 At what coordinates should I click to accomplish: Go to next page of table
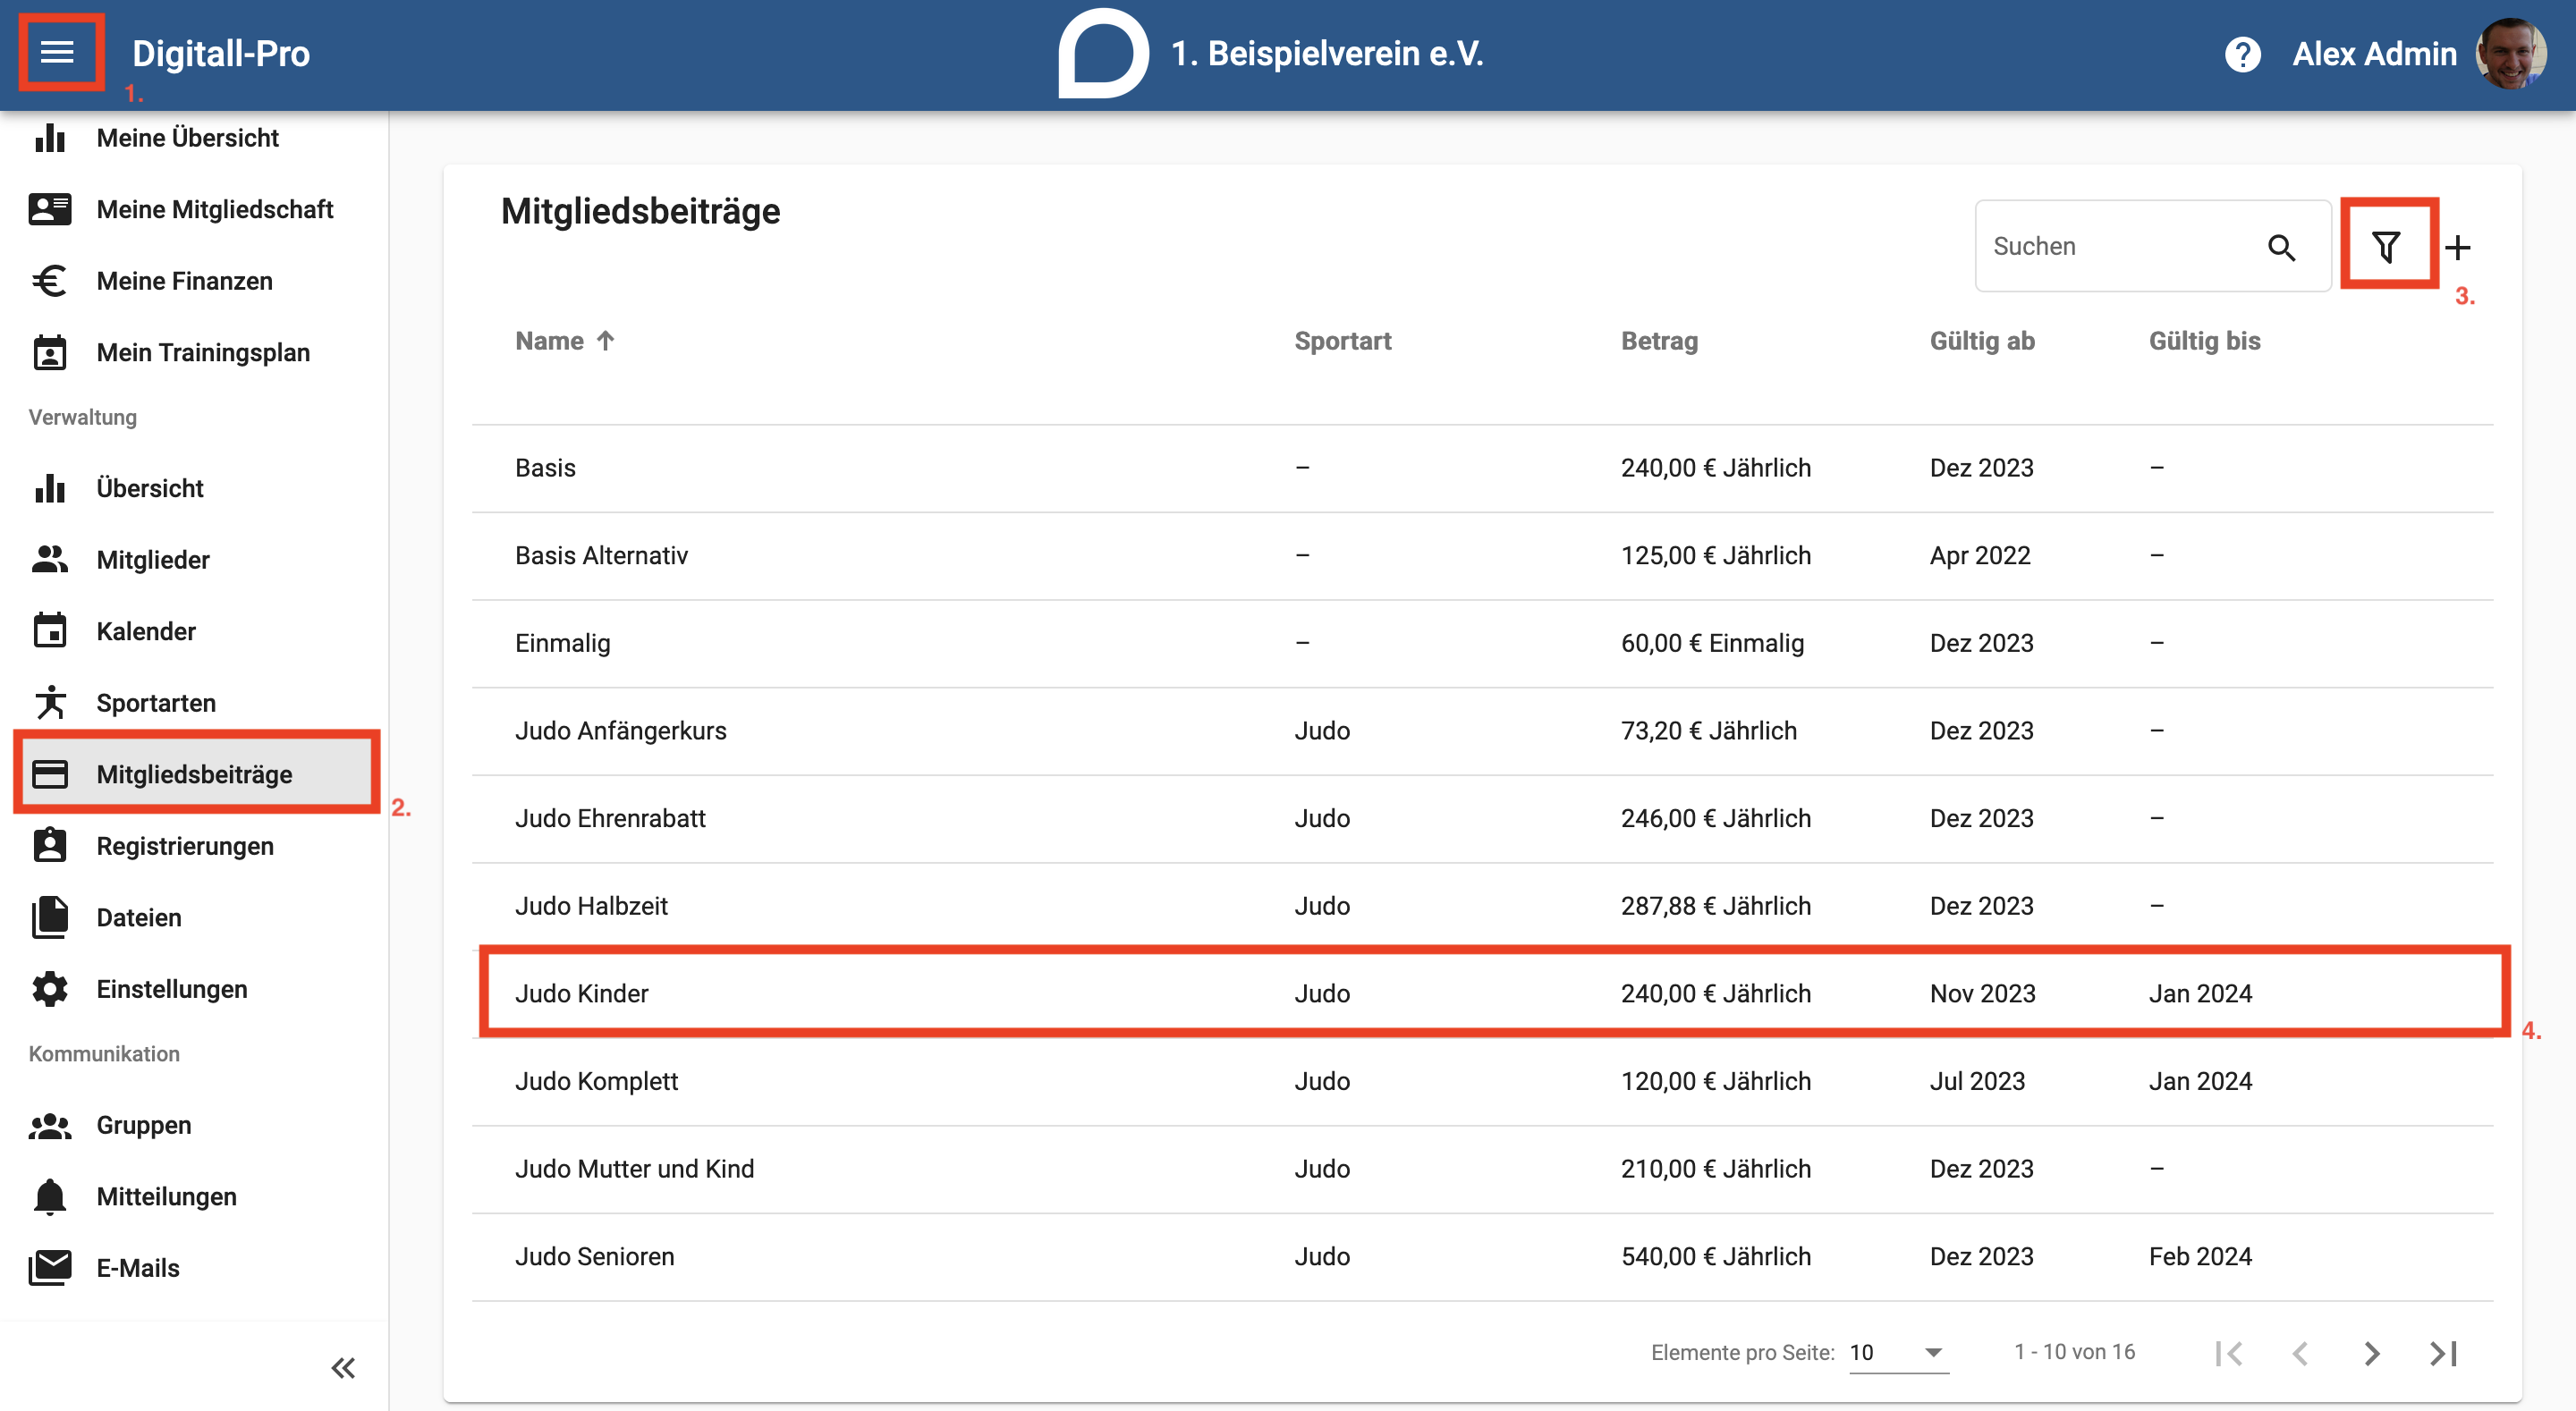[x=2372, y=1353]
